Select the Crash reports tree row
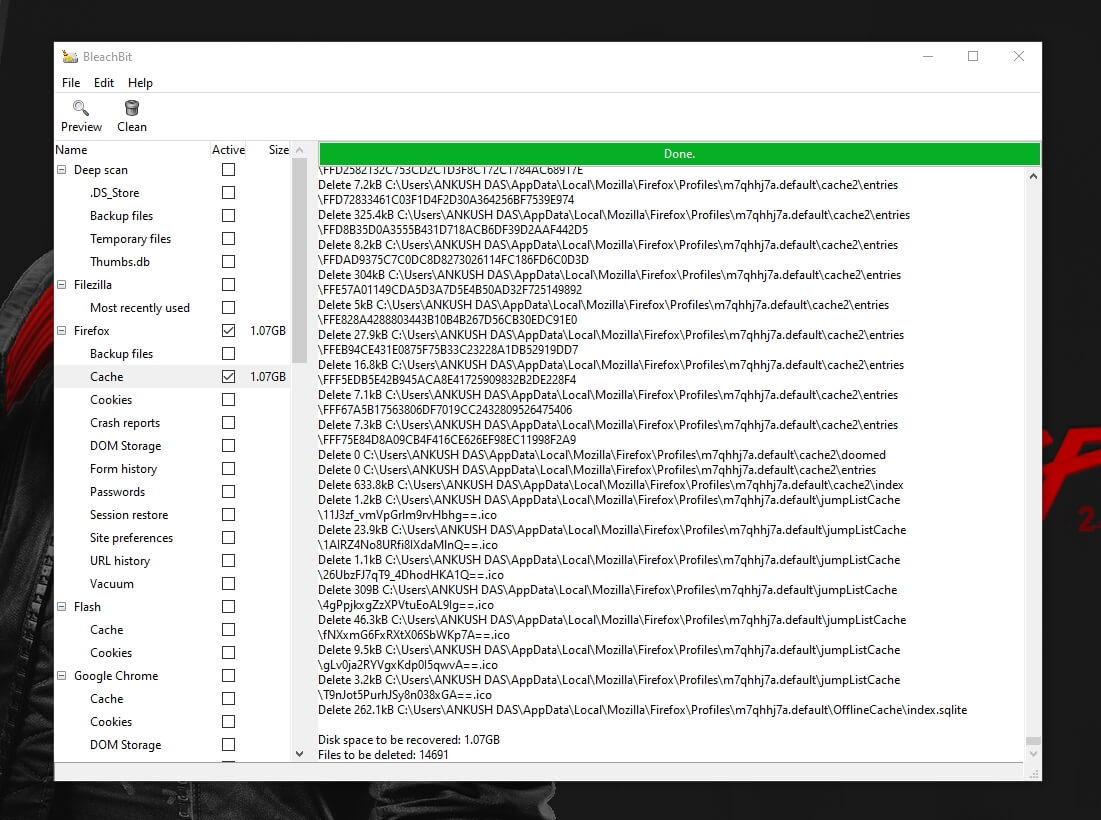 click(172, 423)
